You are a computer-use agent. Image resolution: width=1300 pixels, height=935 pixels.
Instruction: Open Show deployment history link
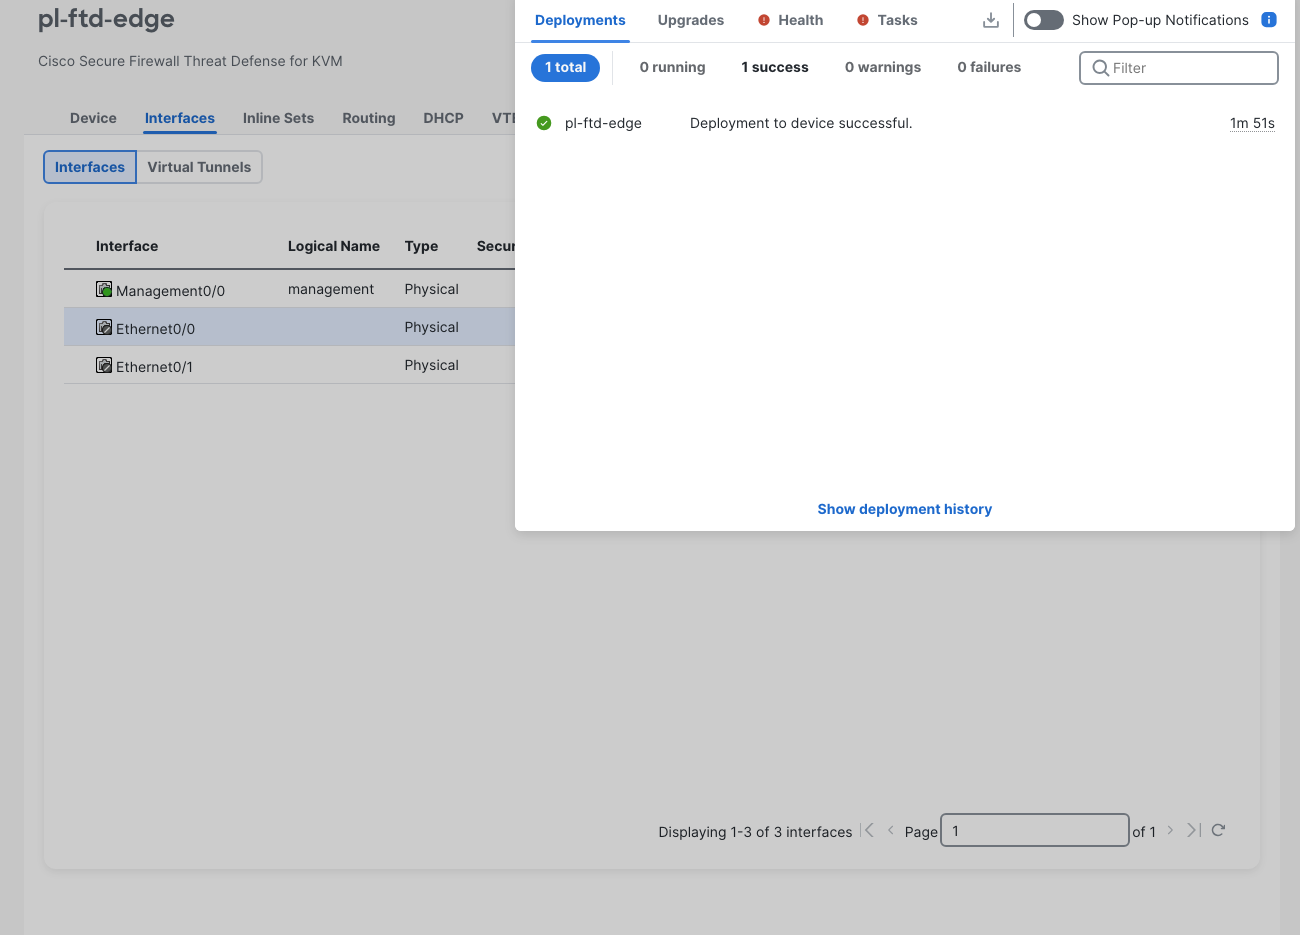905,509
